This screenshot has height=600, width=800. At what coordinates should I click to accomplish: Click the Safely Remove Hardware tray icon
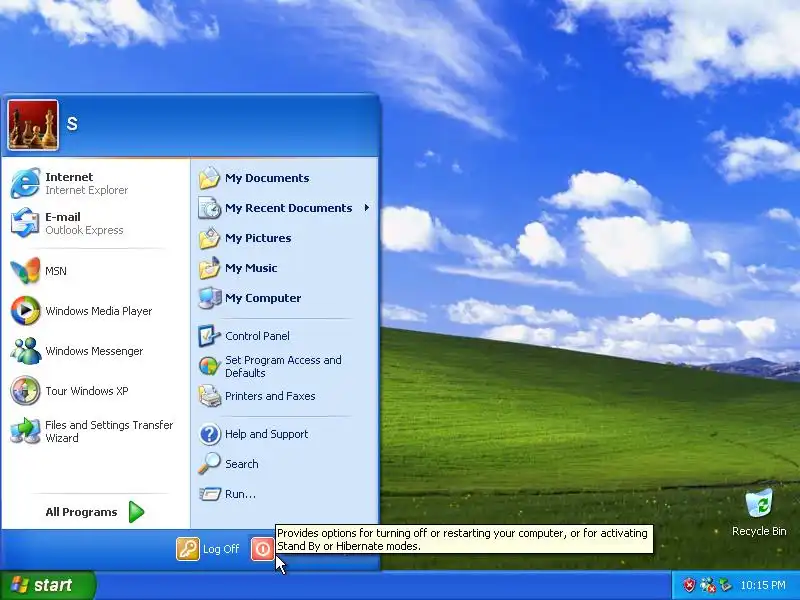[725, 585]
